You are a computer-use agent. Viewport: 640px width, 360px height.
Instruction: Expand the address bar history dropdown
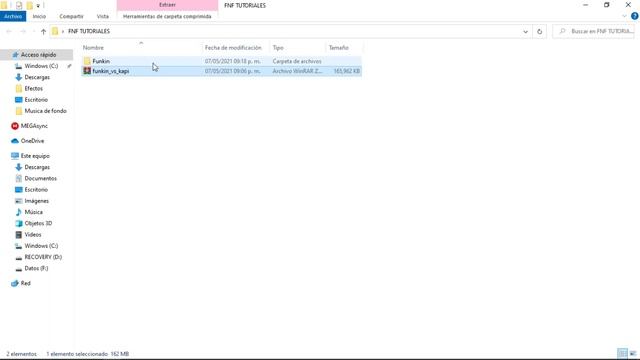(525, 31)
